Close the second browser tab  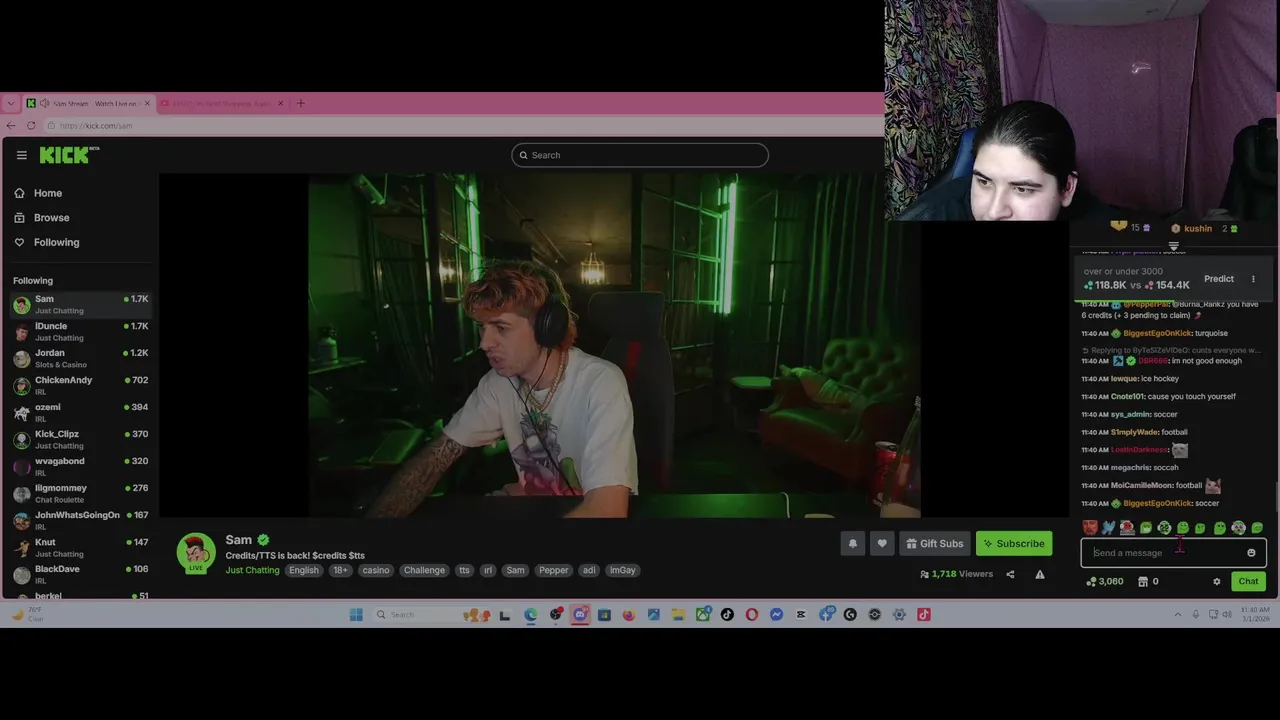click(281, 103)
